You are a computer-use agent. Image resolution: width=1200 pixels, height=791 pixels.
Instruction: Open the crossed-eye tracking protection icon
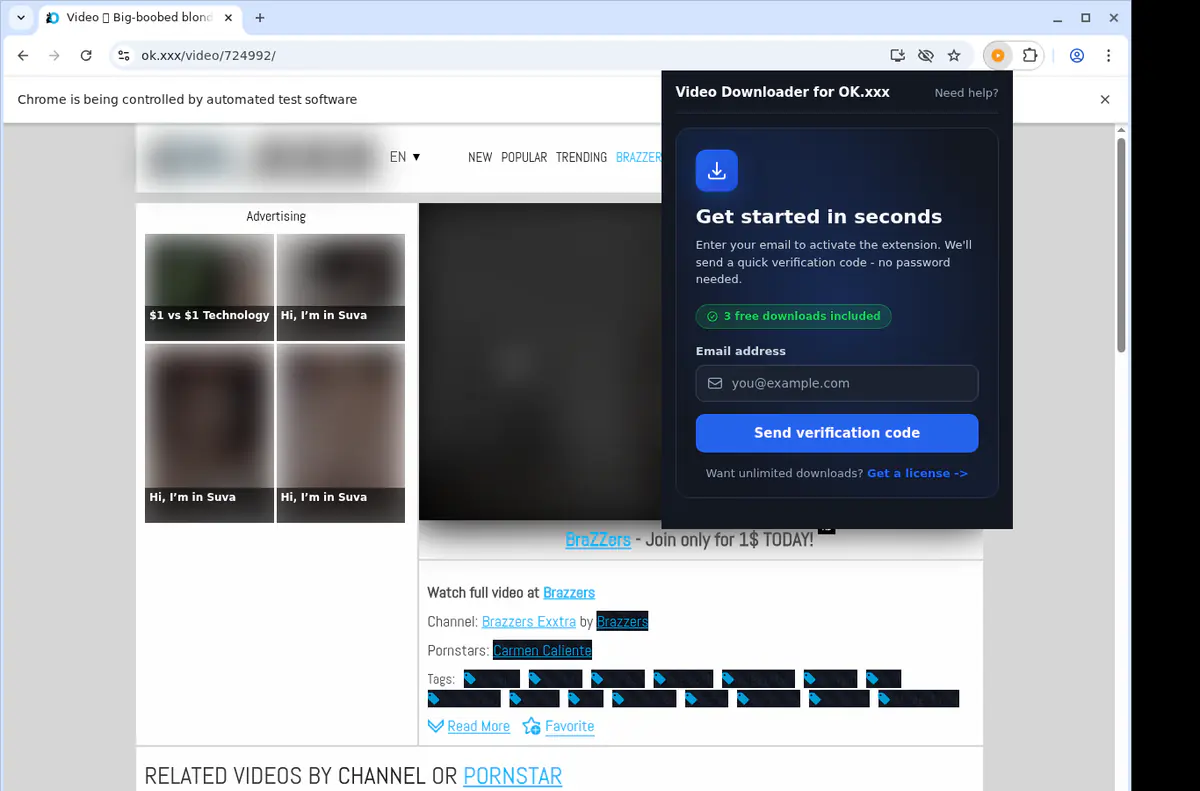[x=925, y=56]
